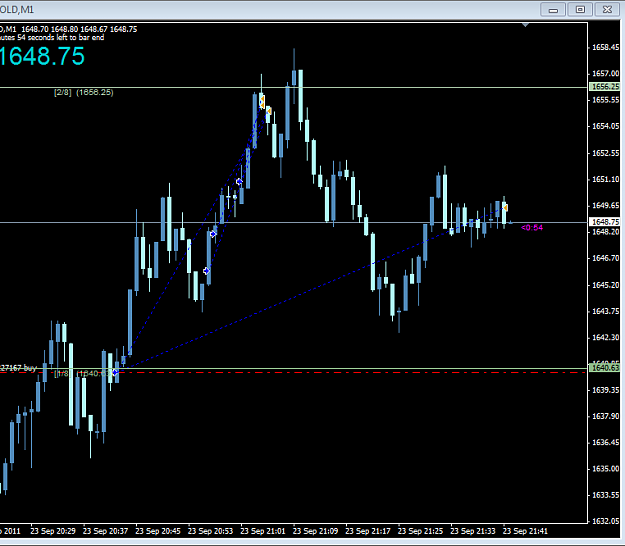Click the magenta <0:54 countdown label
The height and width of the screenshot is (546, 625).
(532, 228)
